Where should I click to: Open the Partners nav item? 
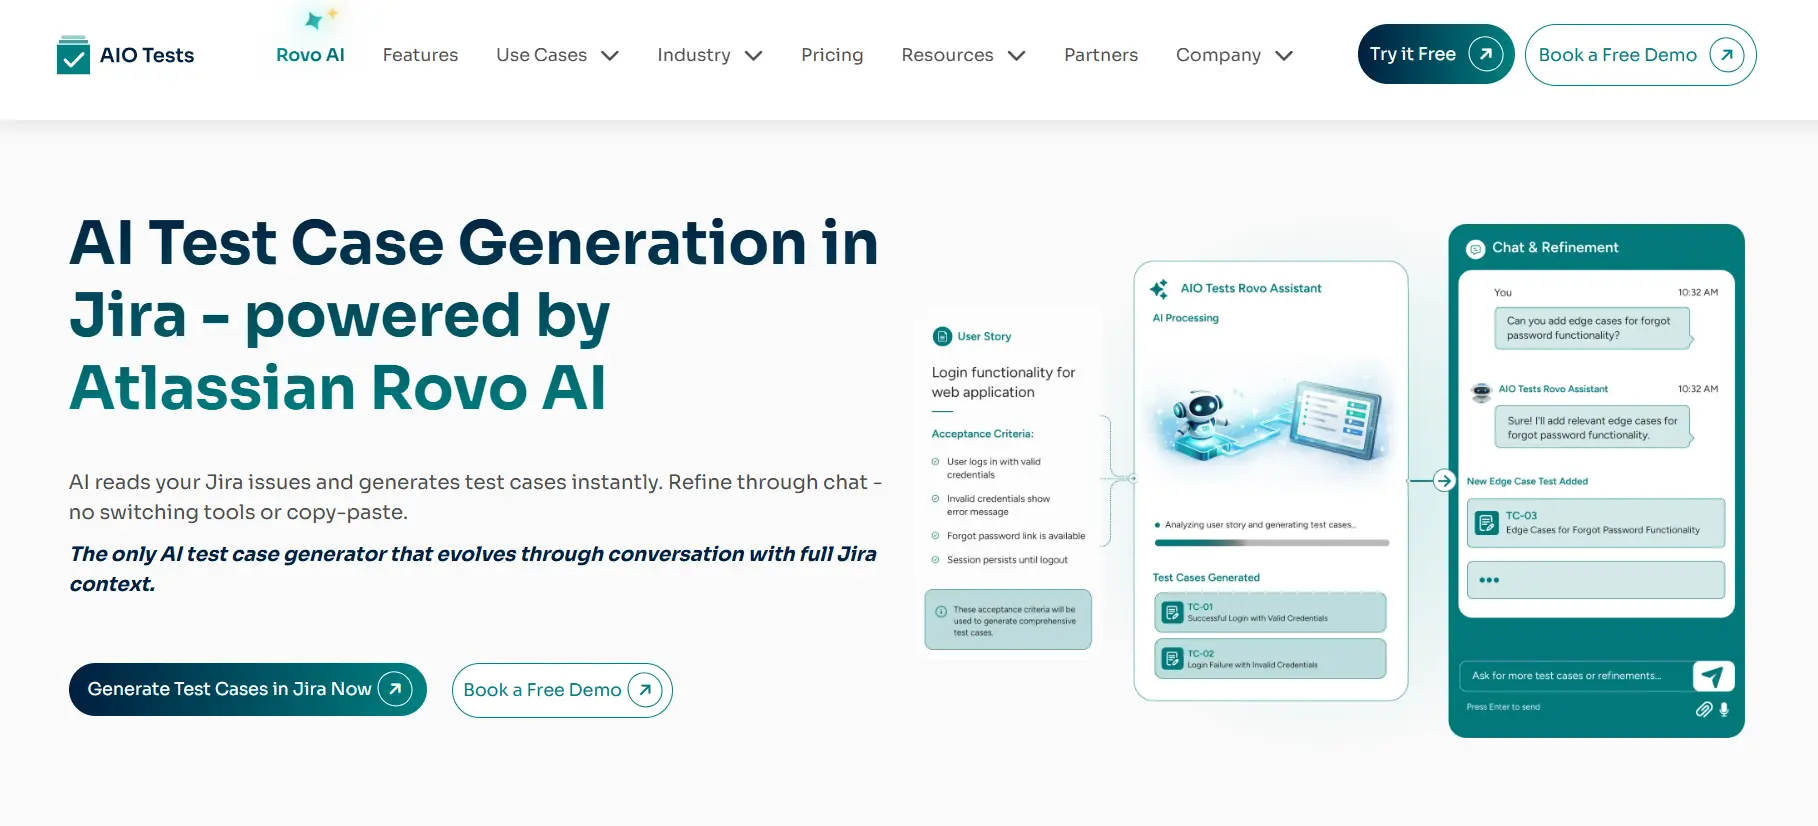coord(1101,55)
